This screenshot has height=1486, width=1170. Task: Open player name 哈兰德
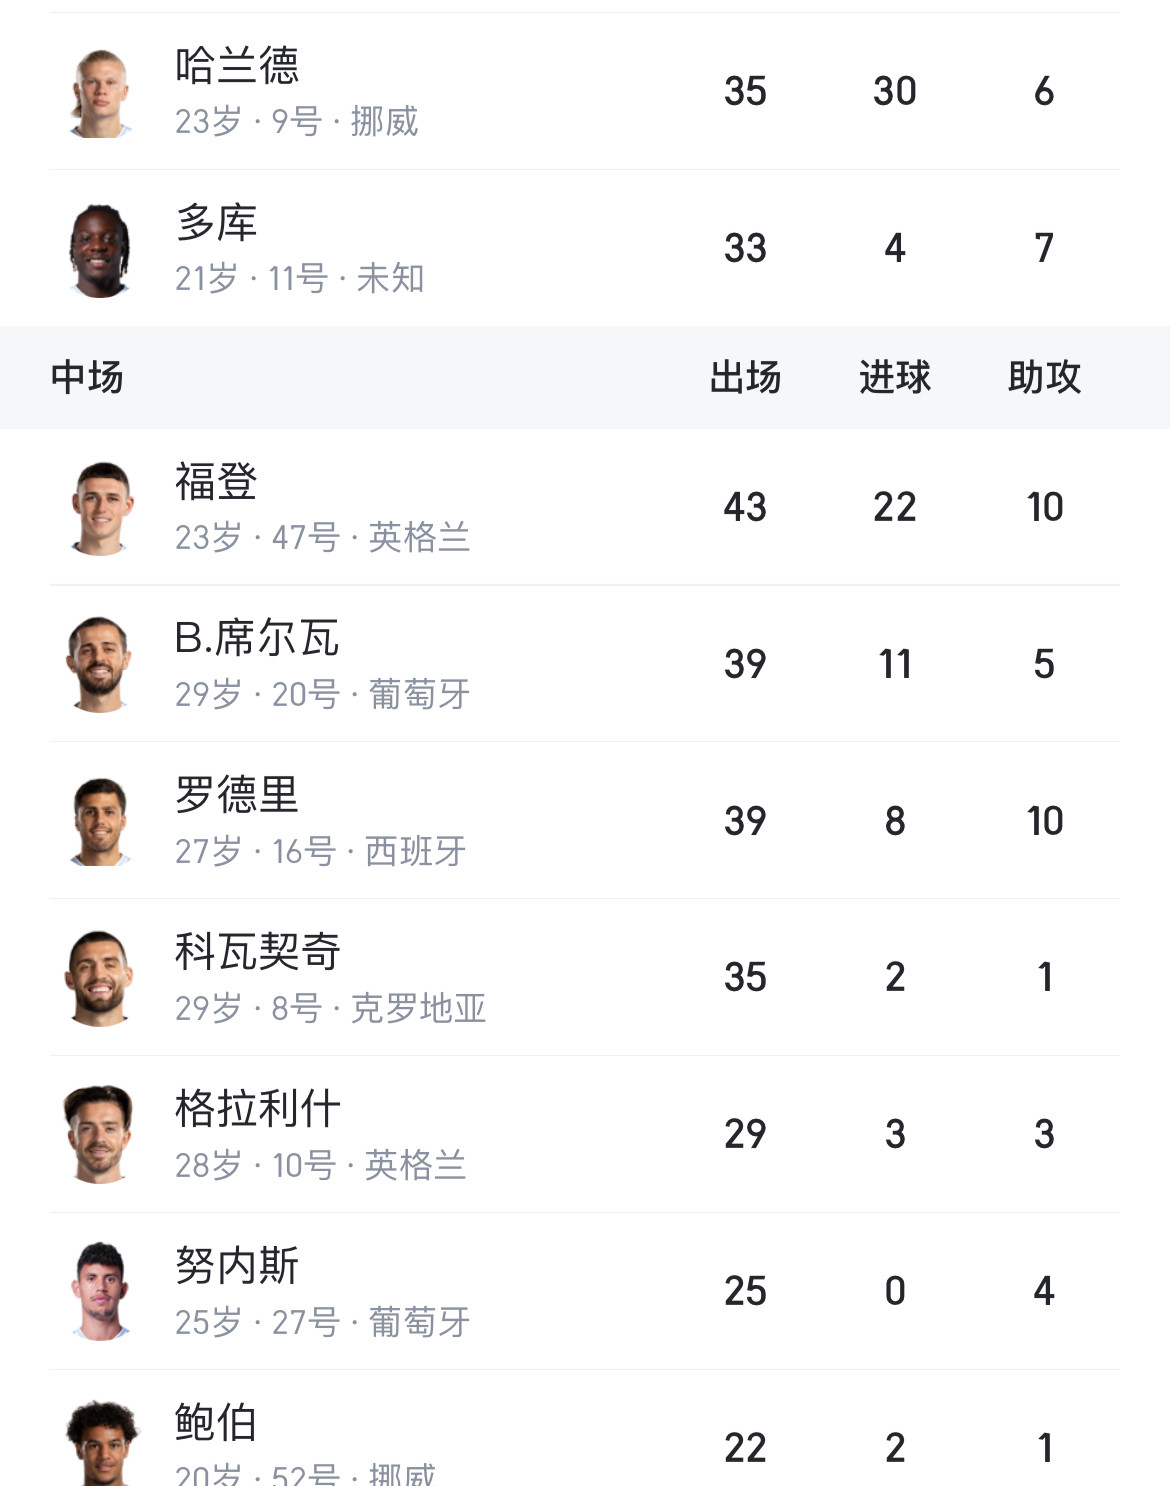tap(237, 66)
